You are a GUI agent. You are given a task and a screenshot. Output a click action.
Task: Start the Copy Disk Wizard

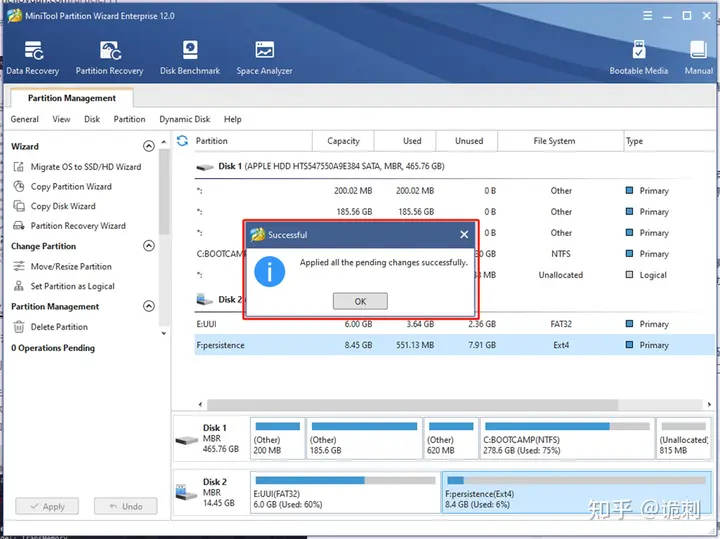tap(54, 206)
